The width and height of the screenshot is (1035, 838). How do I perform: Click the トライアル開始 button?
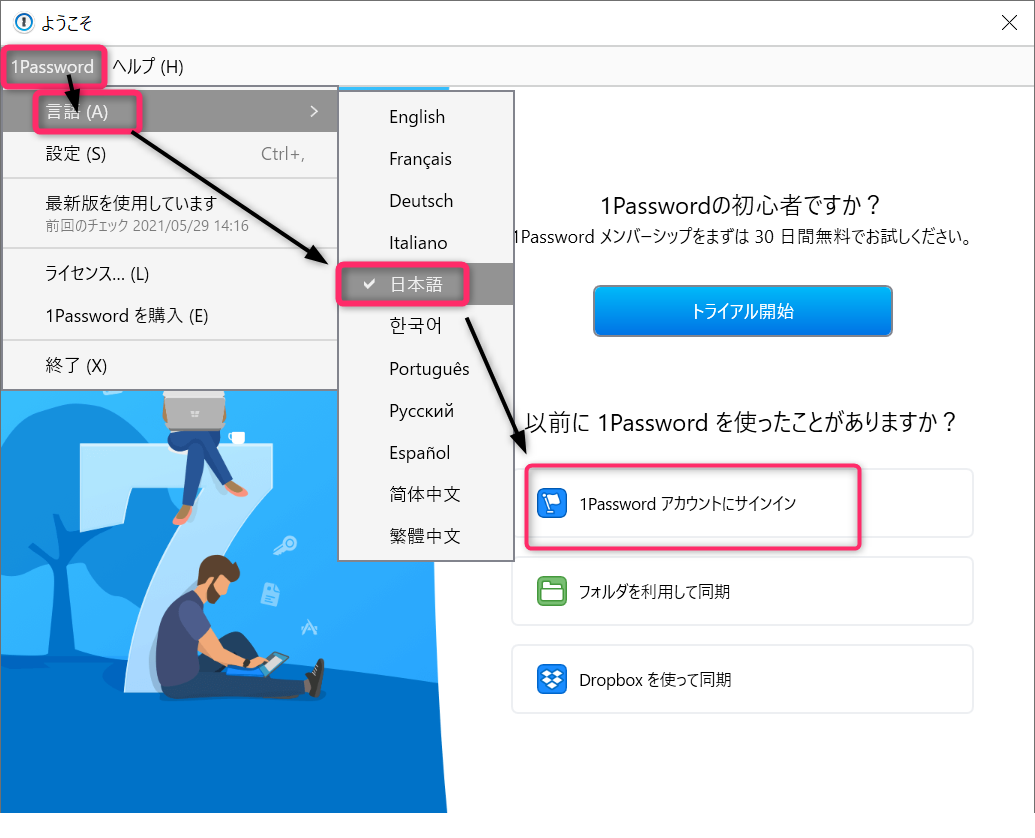tap(743, 311)
